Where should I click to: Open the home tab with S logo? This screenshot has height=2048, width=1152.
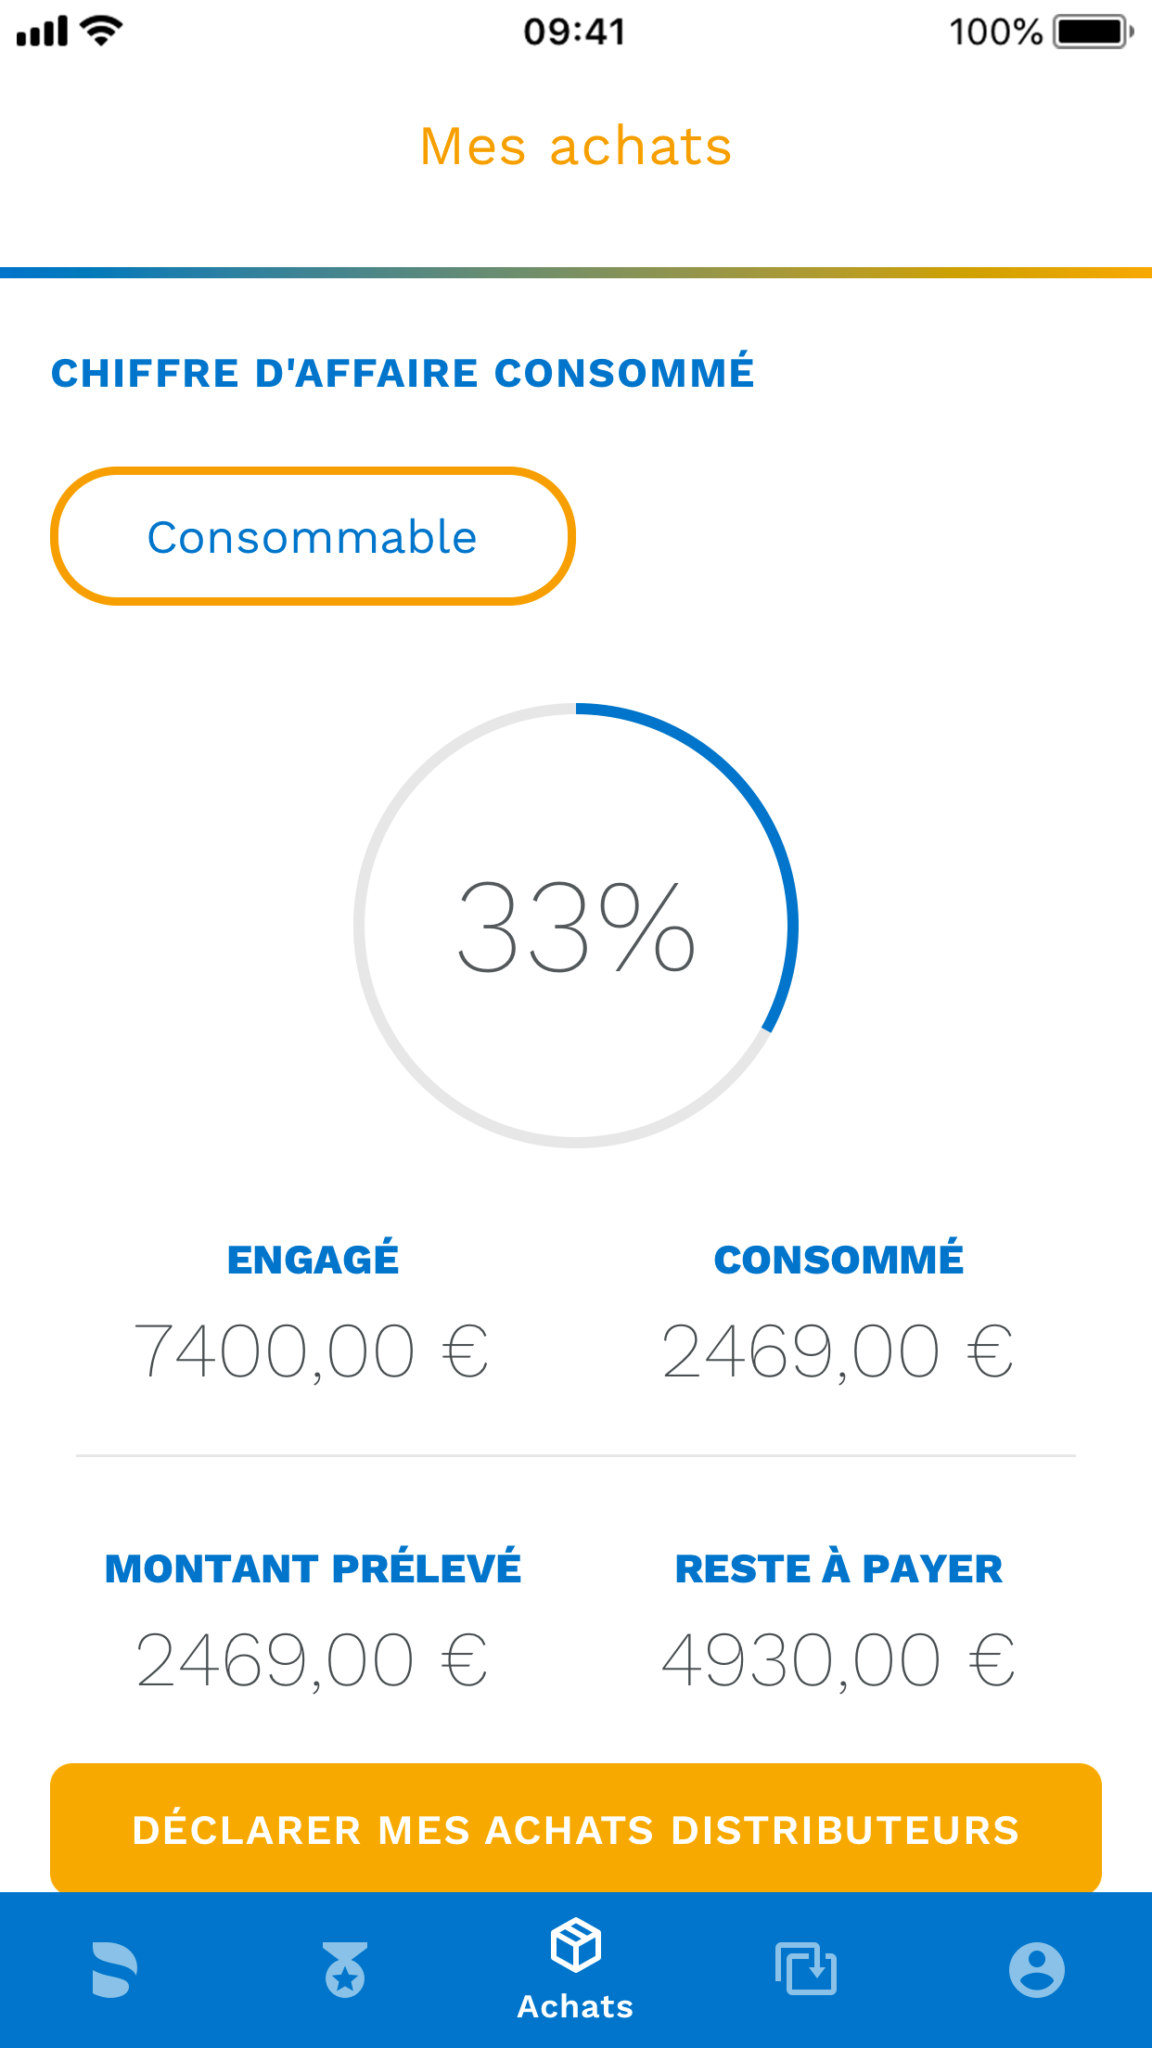click(114, 1969)
